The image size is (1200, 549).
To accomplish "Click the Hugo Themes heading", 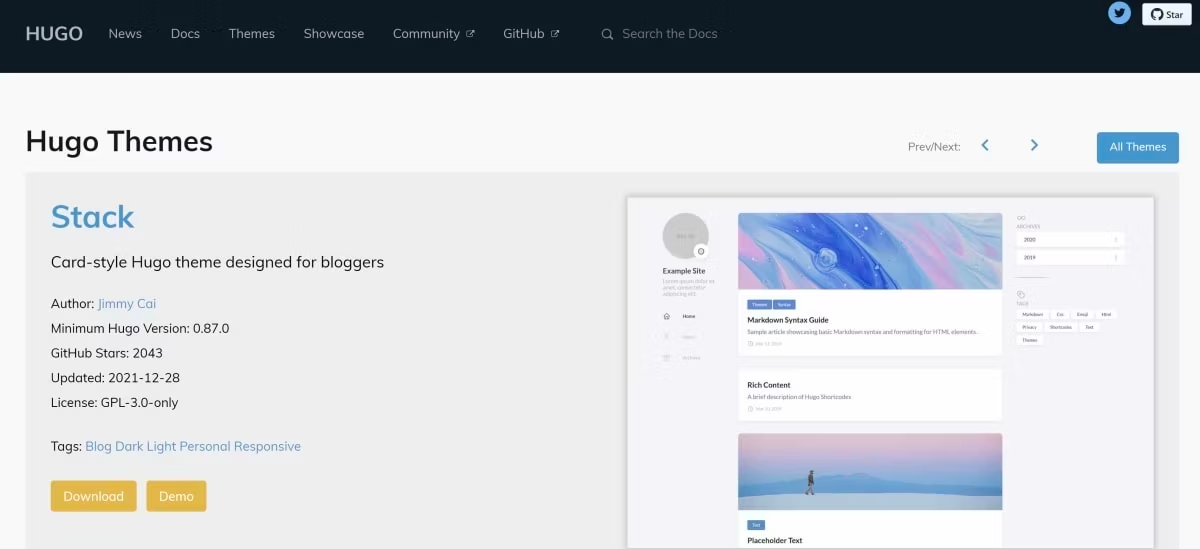I will 119,141.
